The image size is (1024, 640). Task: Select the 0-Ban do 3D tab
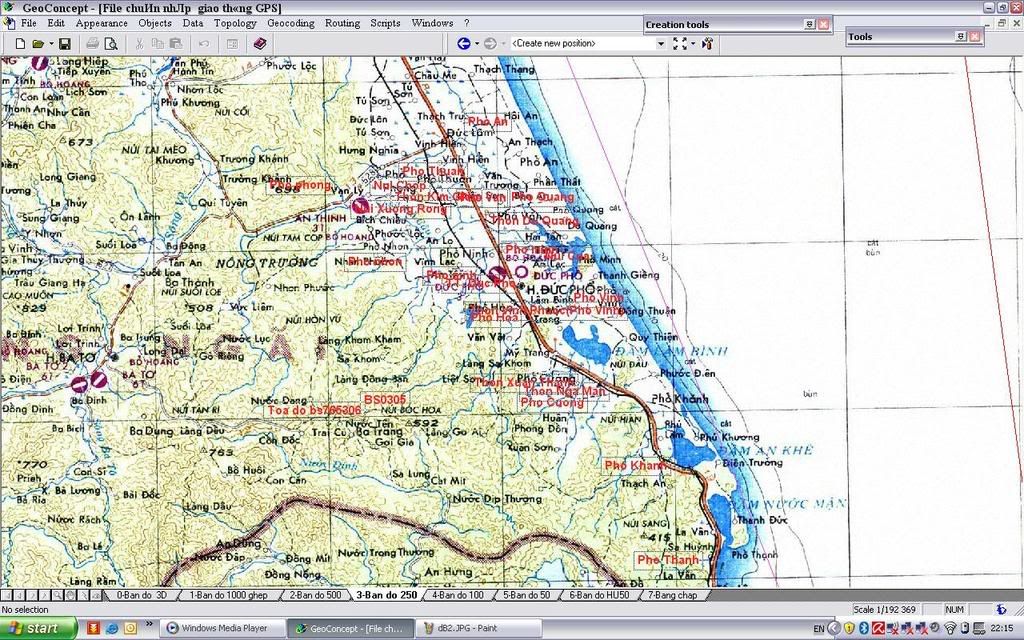pos(141,595)
